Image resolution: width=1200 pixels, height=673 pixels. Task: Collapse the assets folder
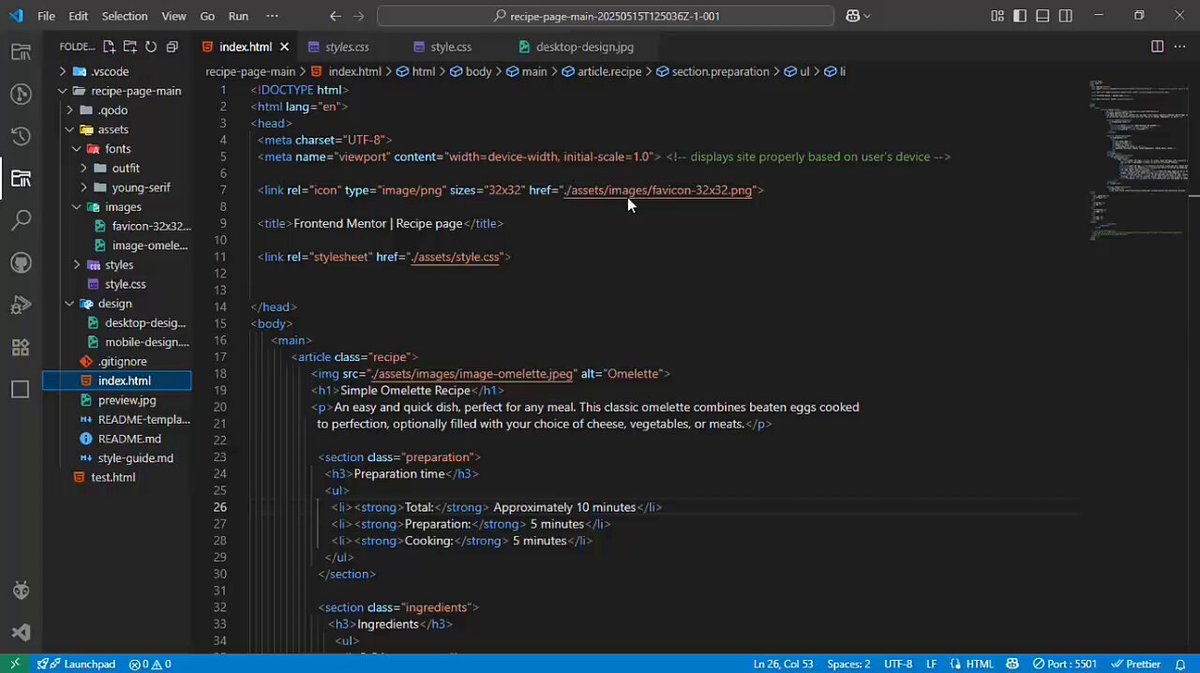(x=70, y=130)
